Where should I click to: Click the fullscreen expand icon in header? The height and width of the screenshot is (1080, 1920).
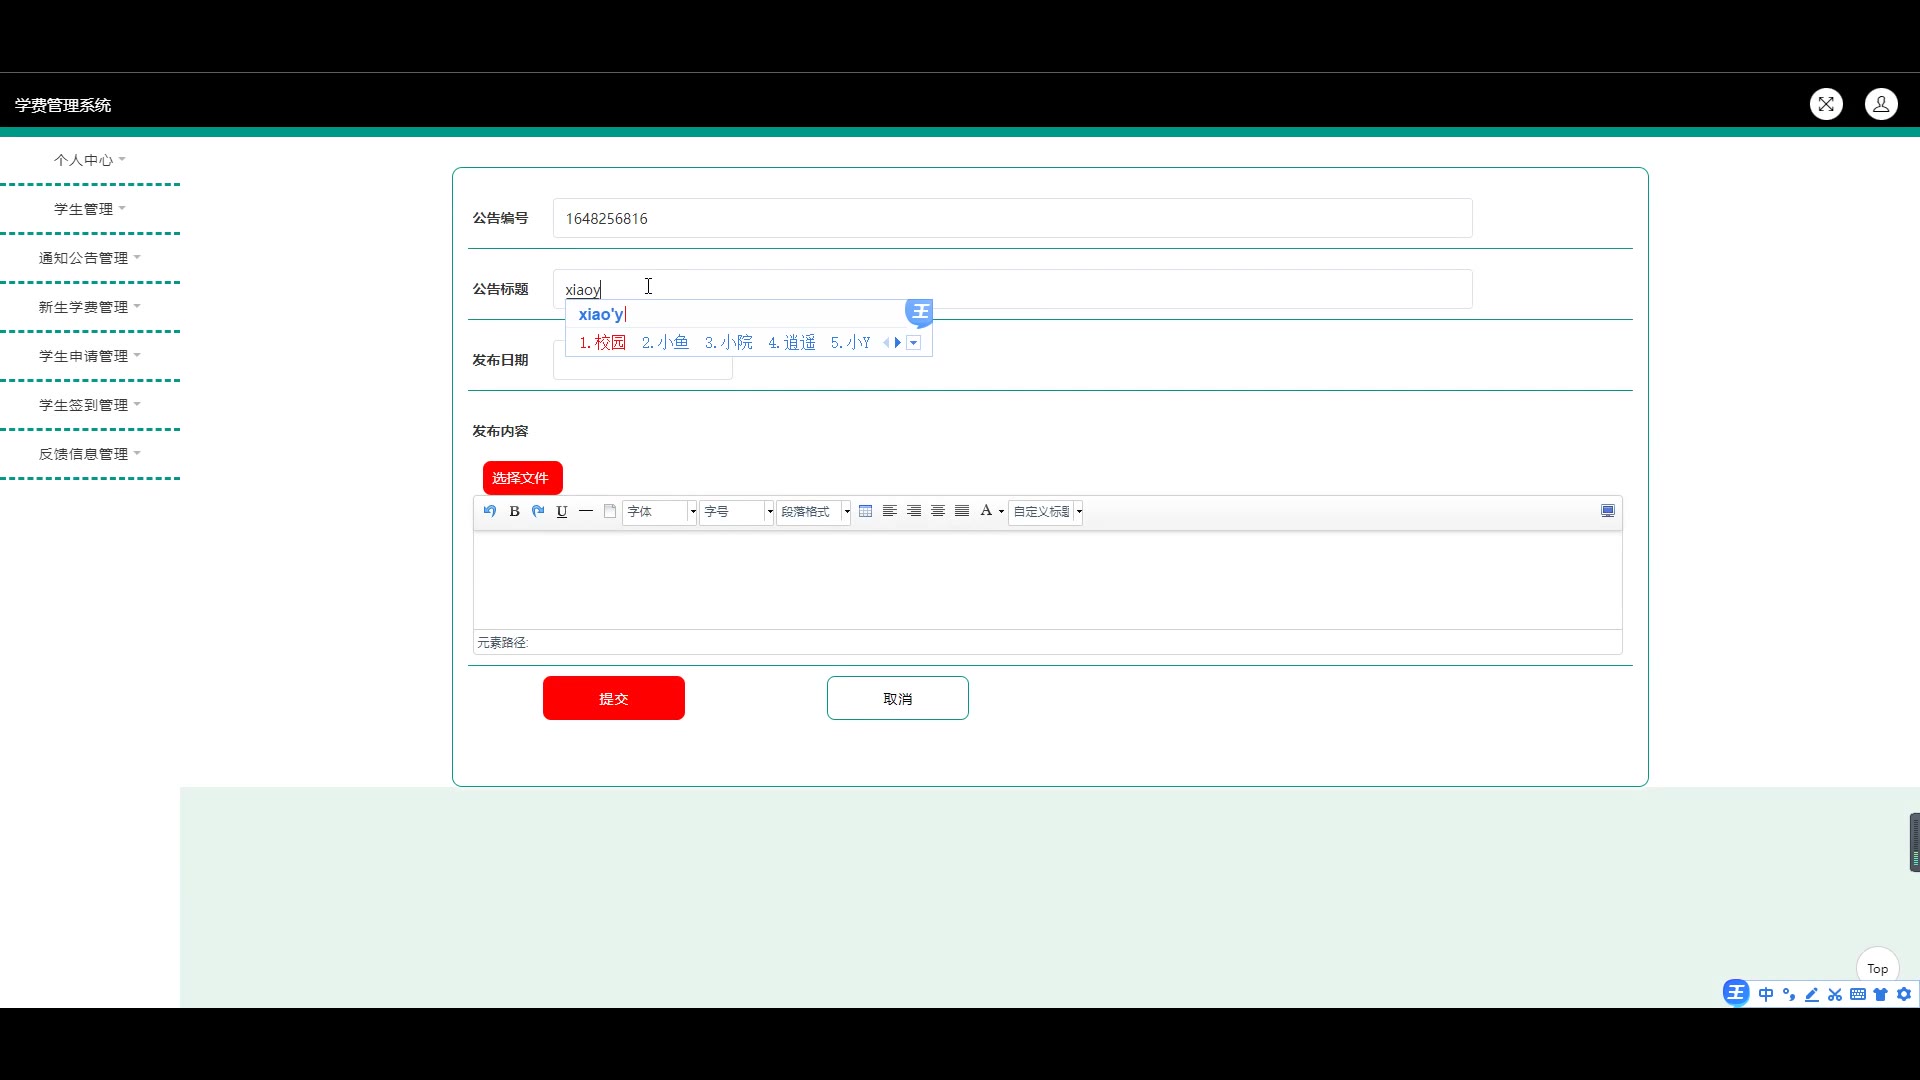pos(1826,104)
